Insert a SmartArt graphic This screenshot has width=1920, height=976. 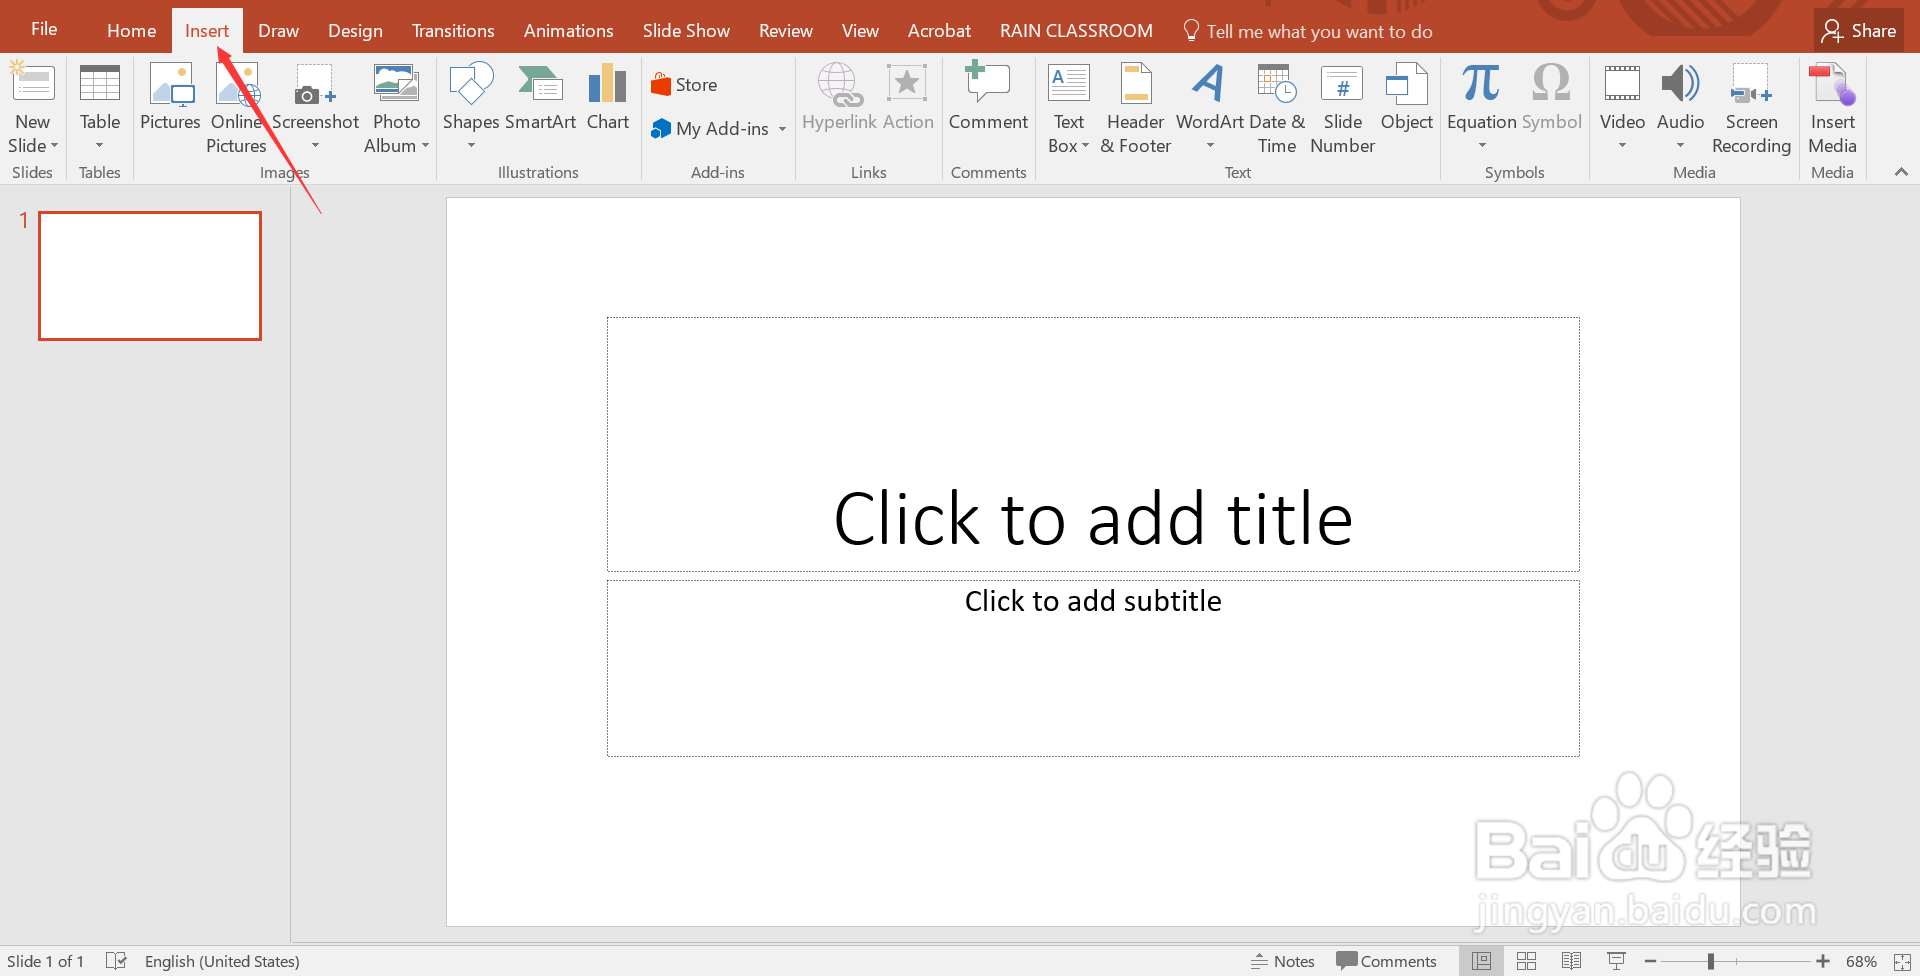(x=540, y=97)
